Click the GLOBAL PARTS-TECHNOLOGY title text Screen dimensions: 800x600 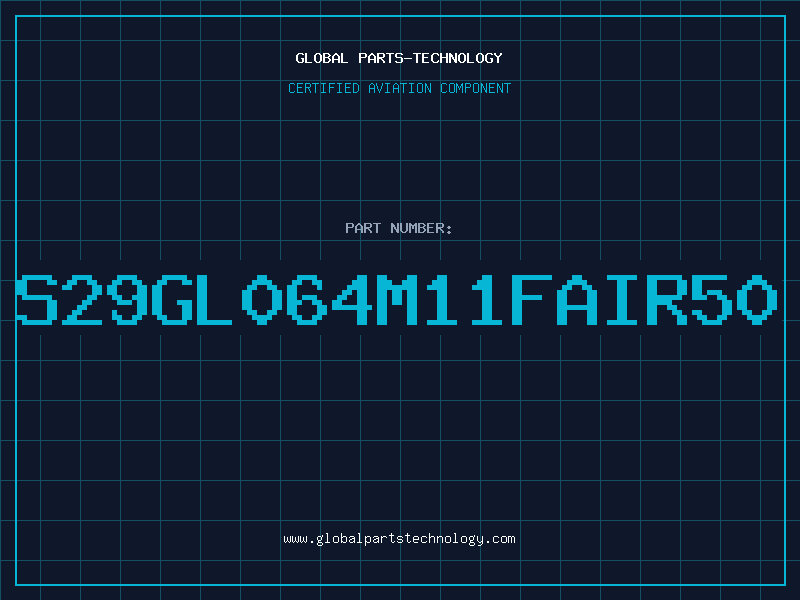coord(399,58)
